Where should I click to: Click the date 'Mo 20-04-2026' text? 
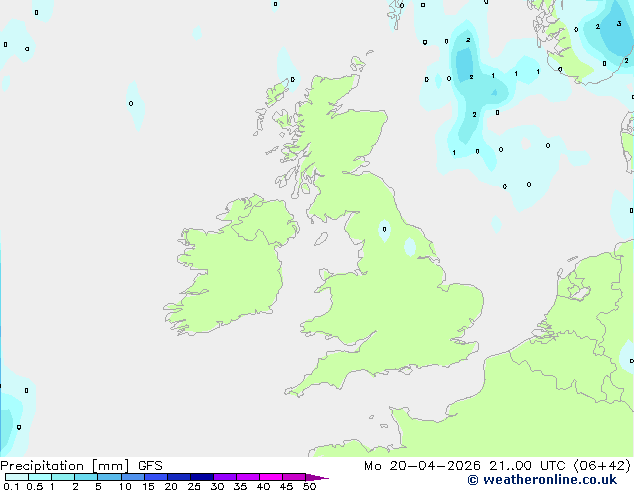422,466
